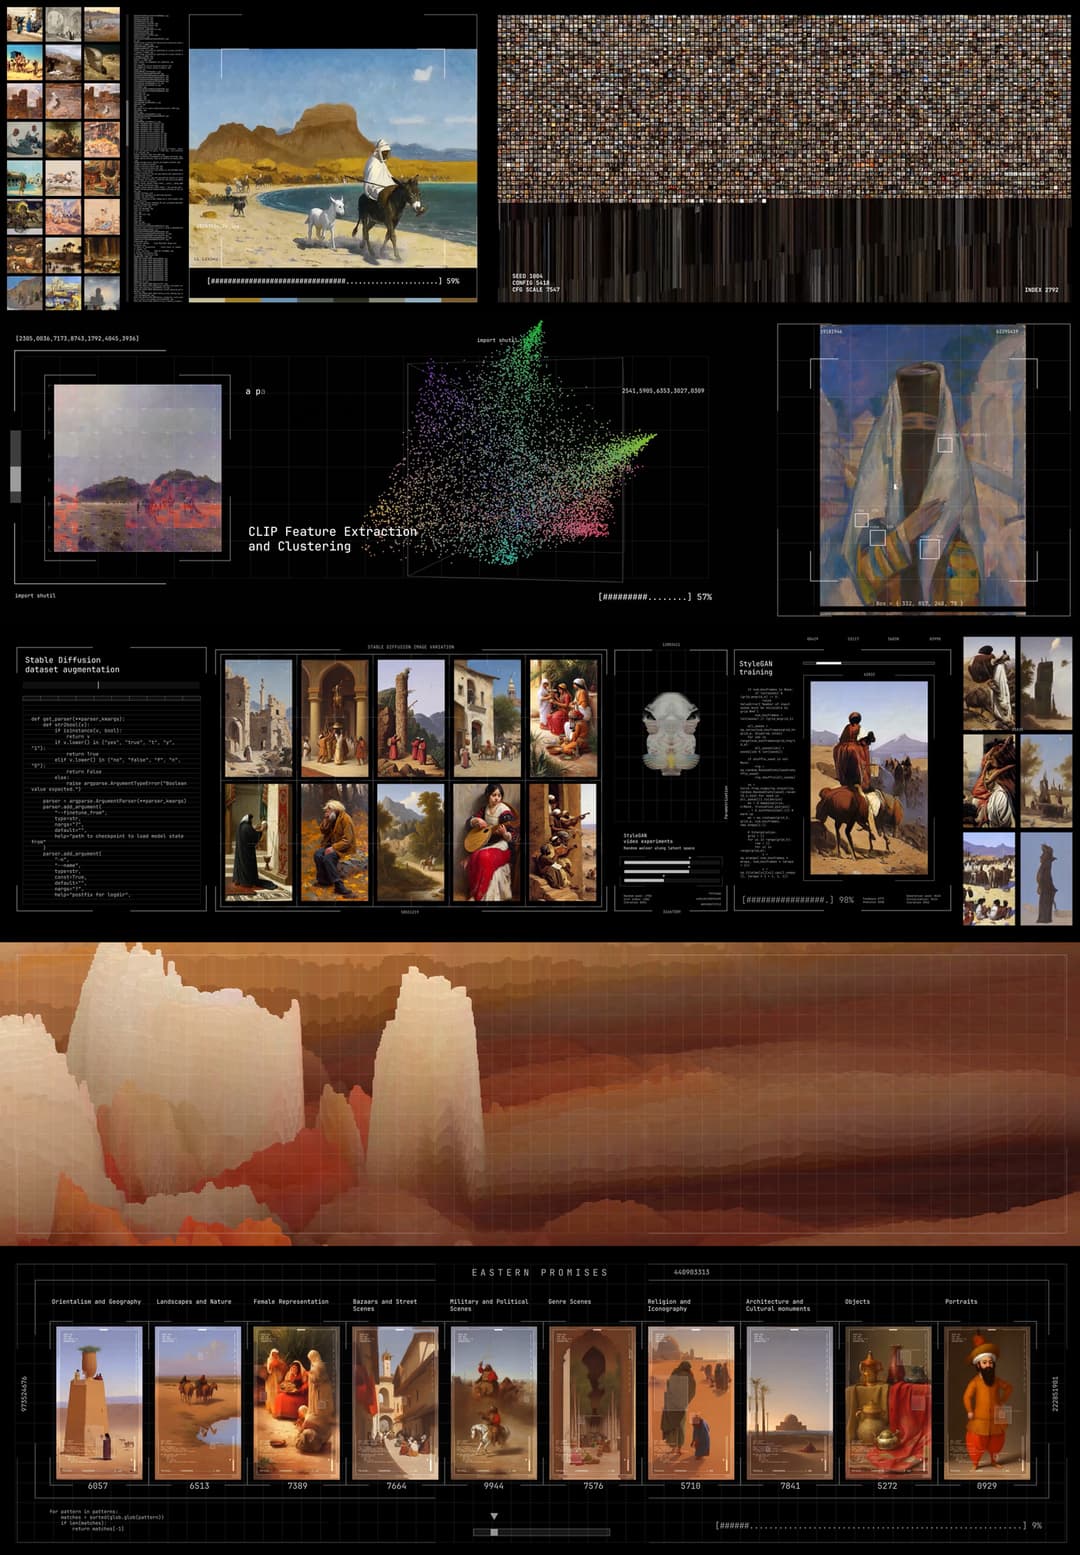Select the Architecture and Cultural monuments label

776,1305
